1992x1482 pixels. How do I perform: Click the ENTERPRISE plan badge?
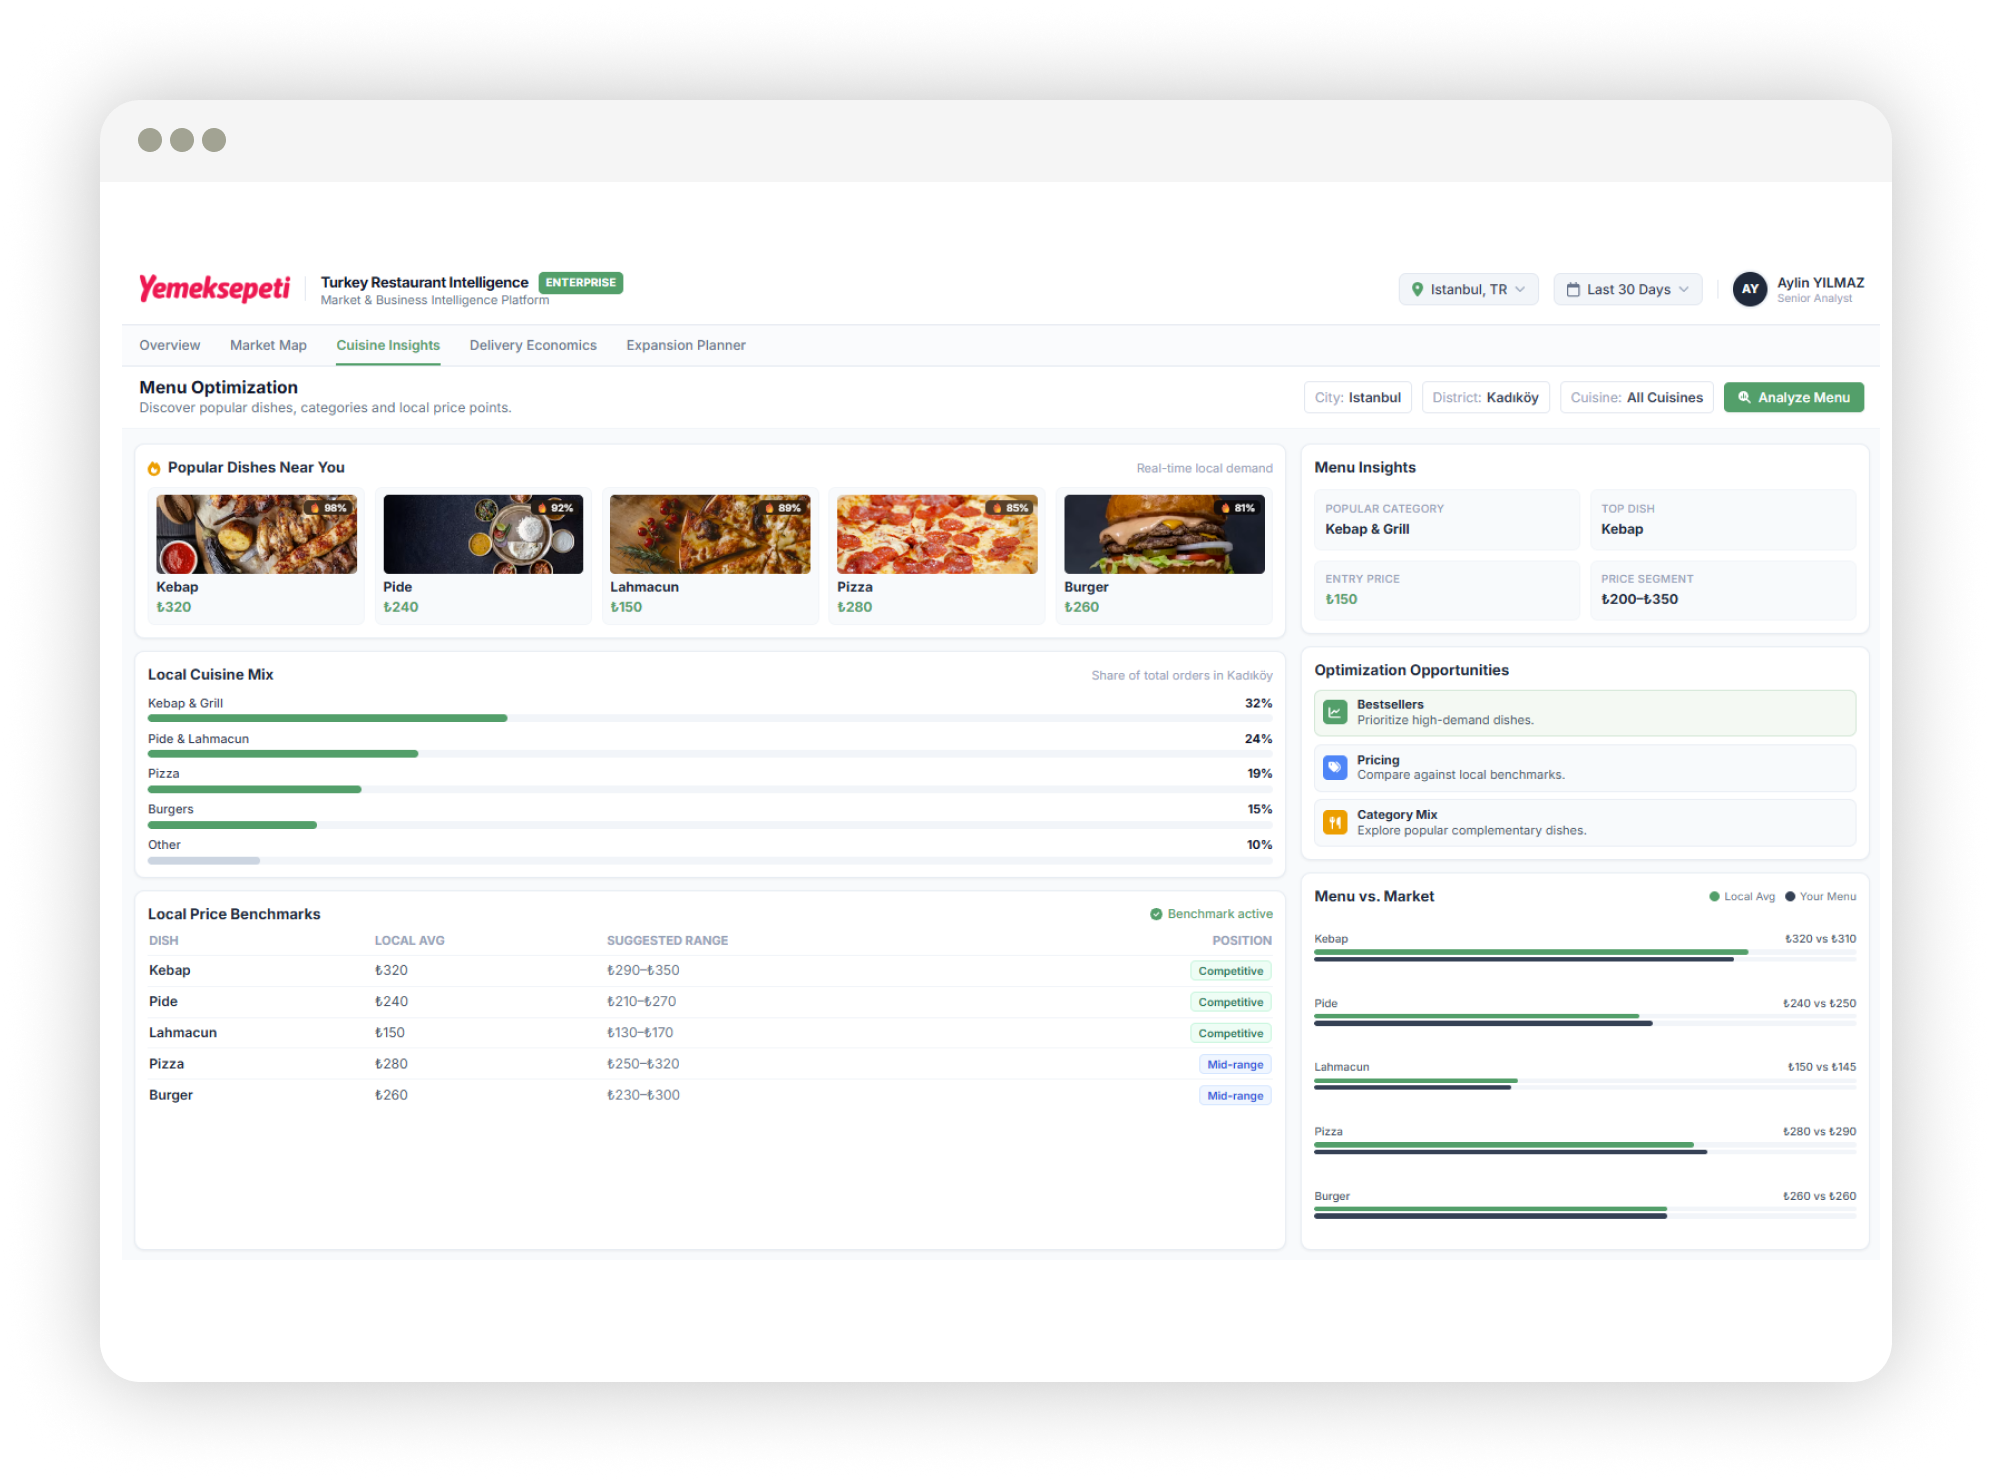click(580, 282)
